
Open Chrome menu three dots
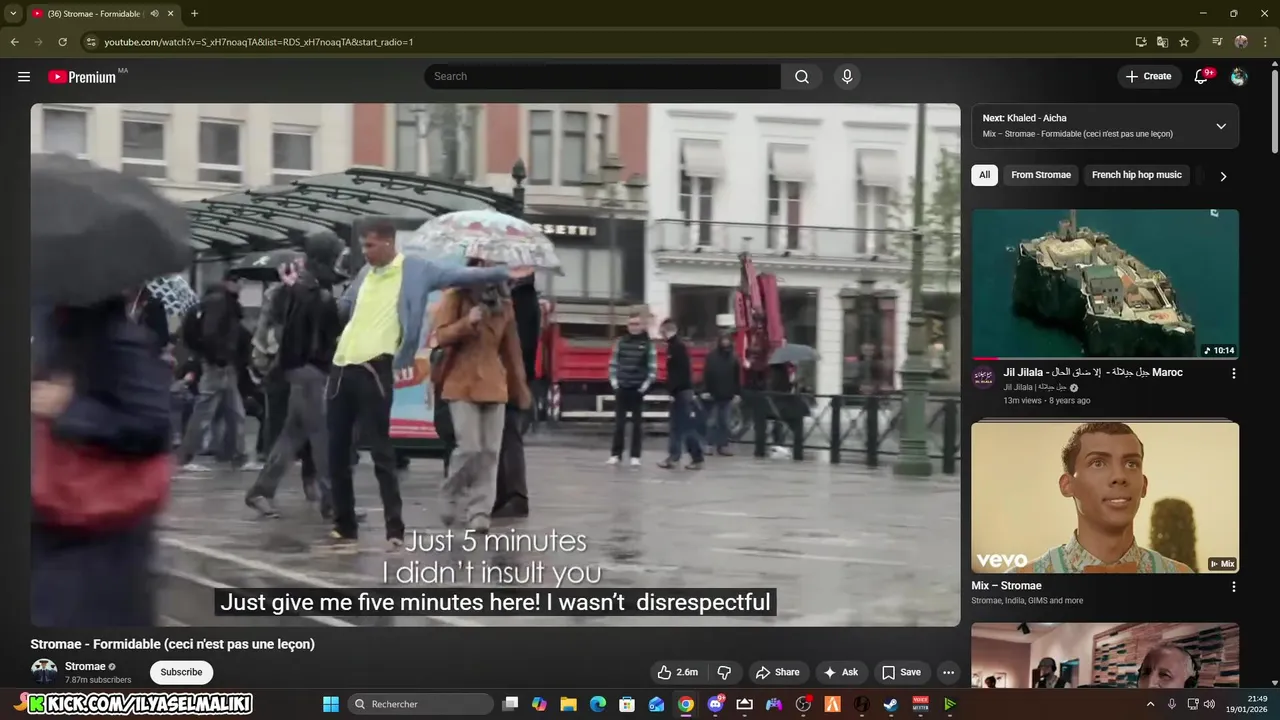pos(1265,42)
